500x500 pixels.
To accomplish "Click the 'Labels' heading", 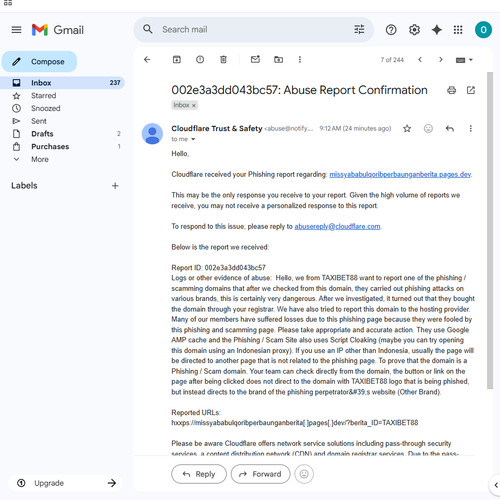I will [x=24, y=186].
